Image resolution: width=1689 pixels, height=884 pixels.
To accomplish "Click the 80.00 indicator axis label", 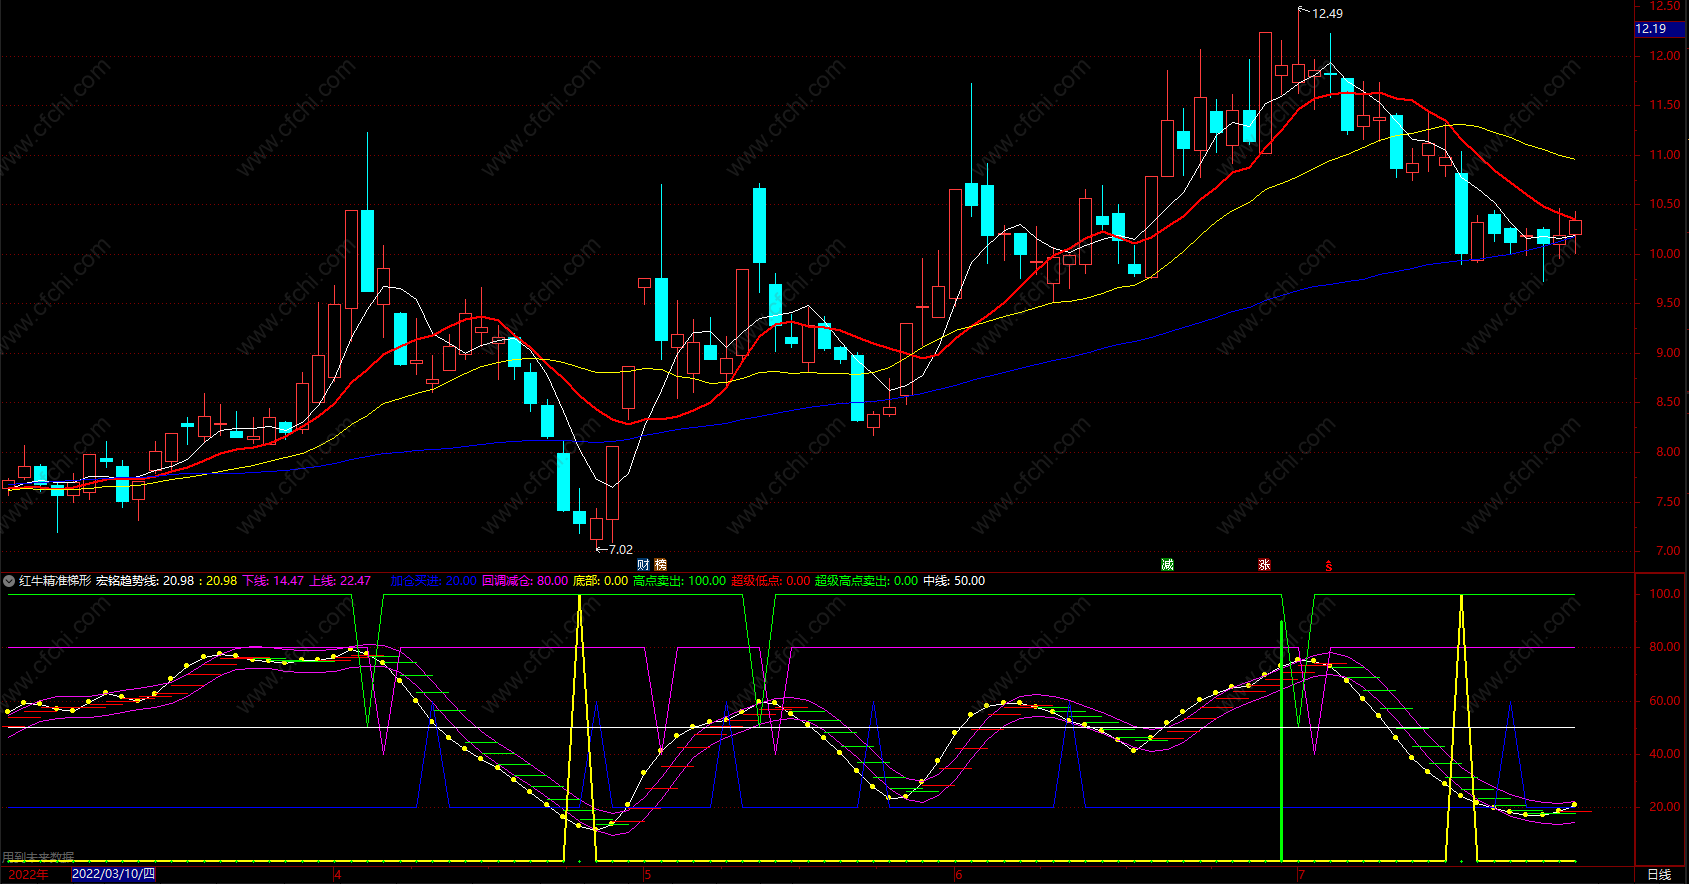I will (1665, 647).
